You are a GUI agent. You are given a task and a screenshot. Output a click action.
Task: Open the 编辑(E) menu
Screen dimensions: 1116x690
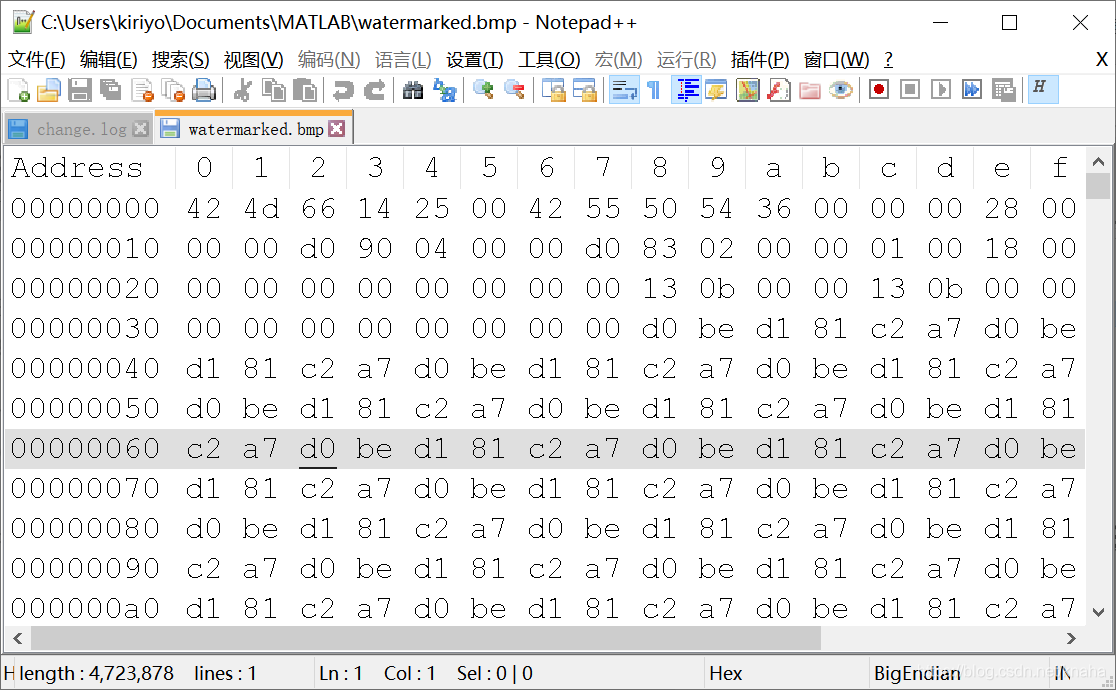[x=108, y=60]
